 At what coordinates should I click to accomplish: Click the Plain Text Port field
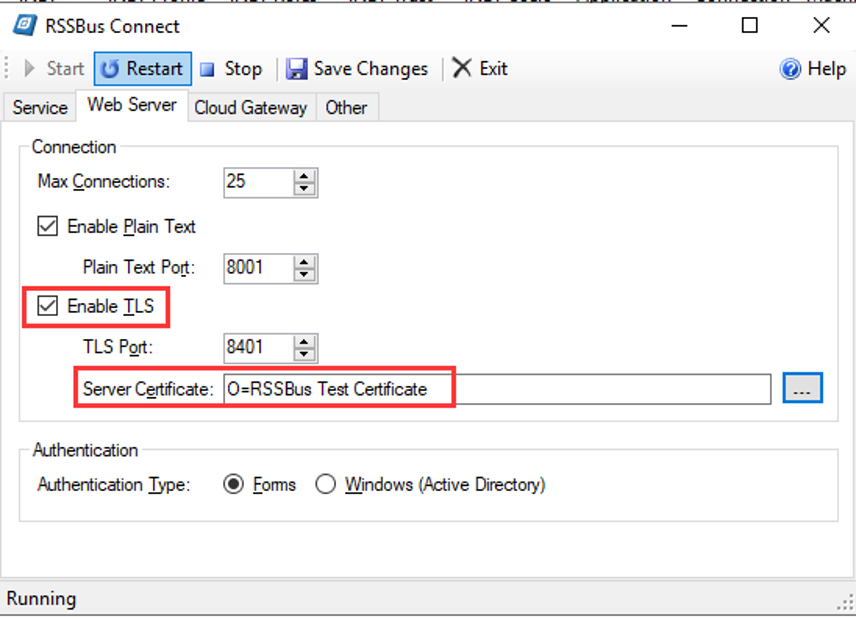coord(258,268)
